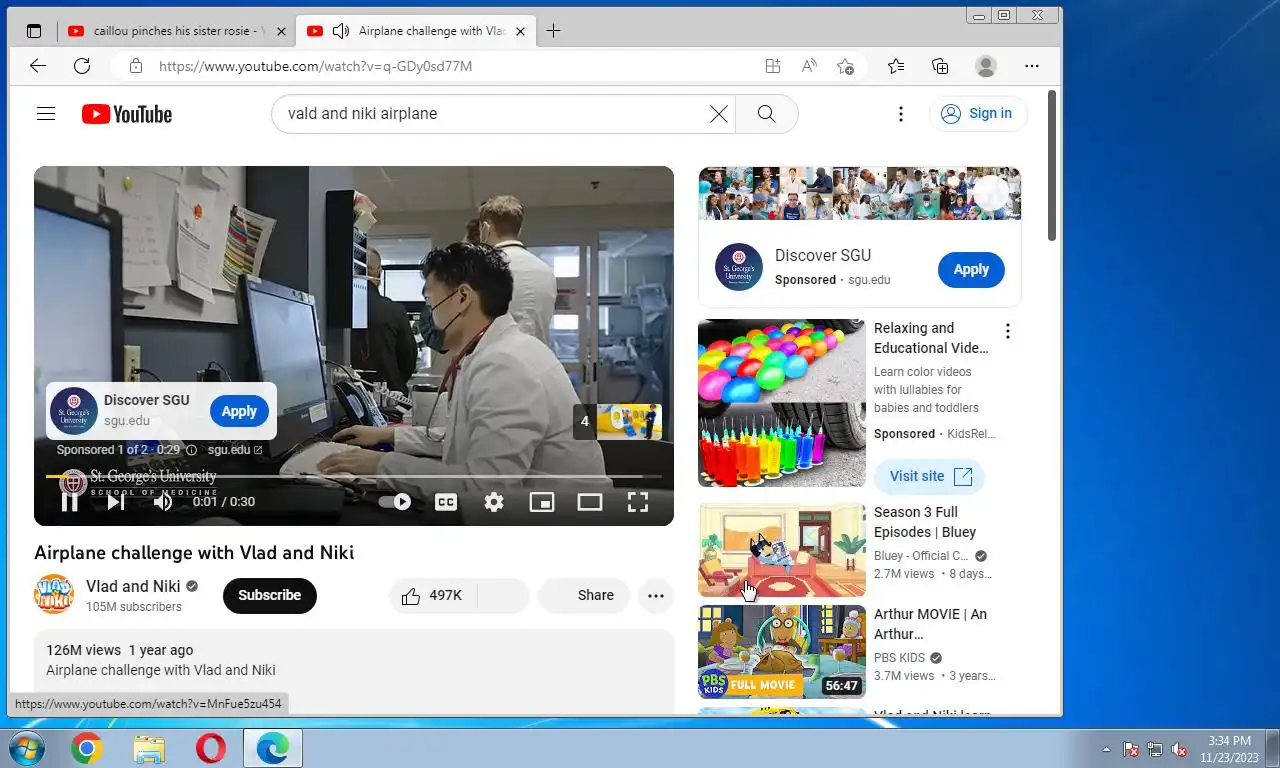Switch to miniplayer mode

pos(542,502)
